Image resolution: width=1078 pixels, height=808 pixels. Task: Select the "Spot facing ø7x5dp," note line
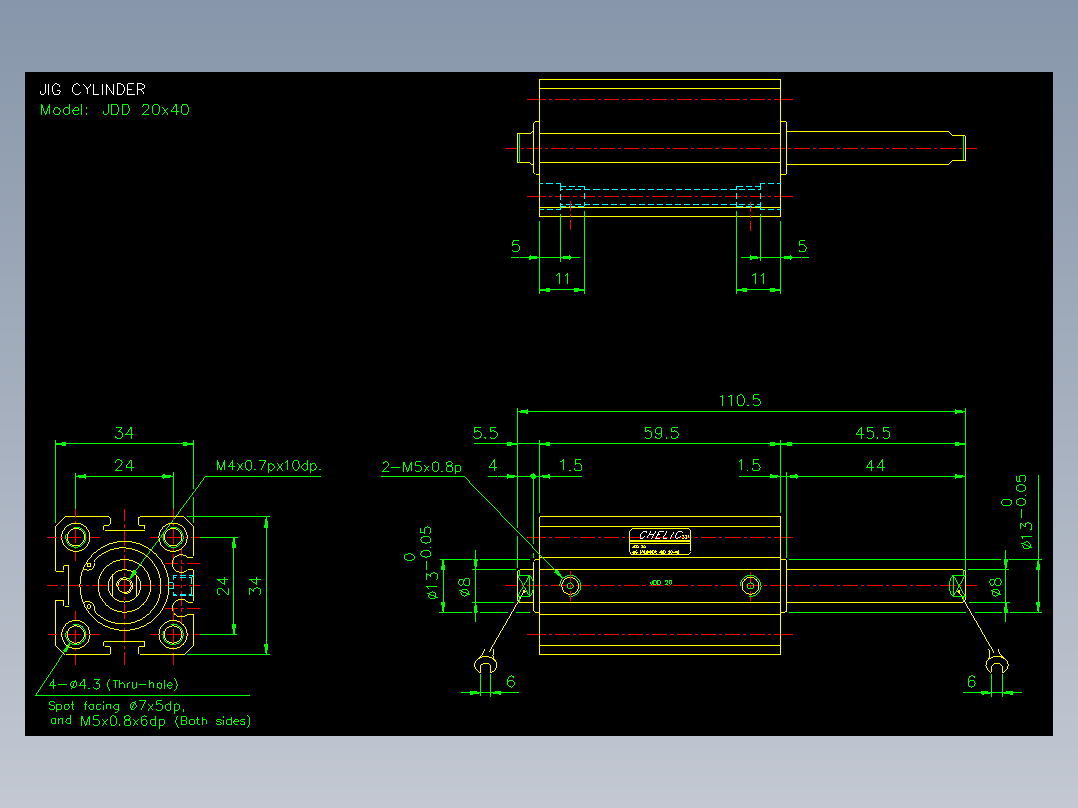click(x=116, y=706)
